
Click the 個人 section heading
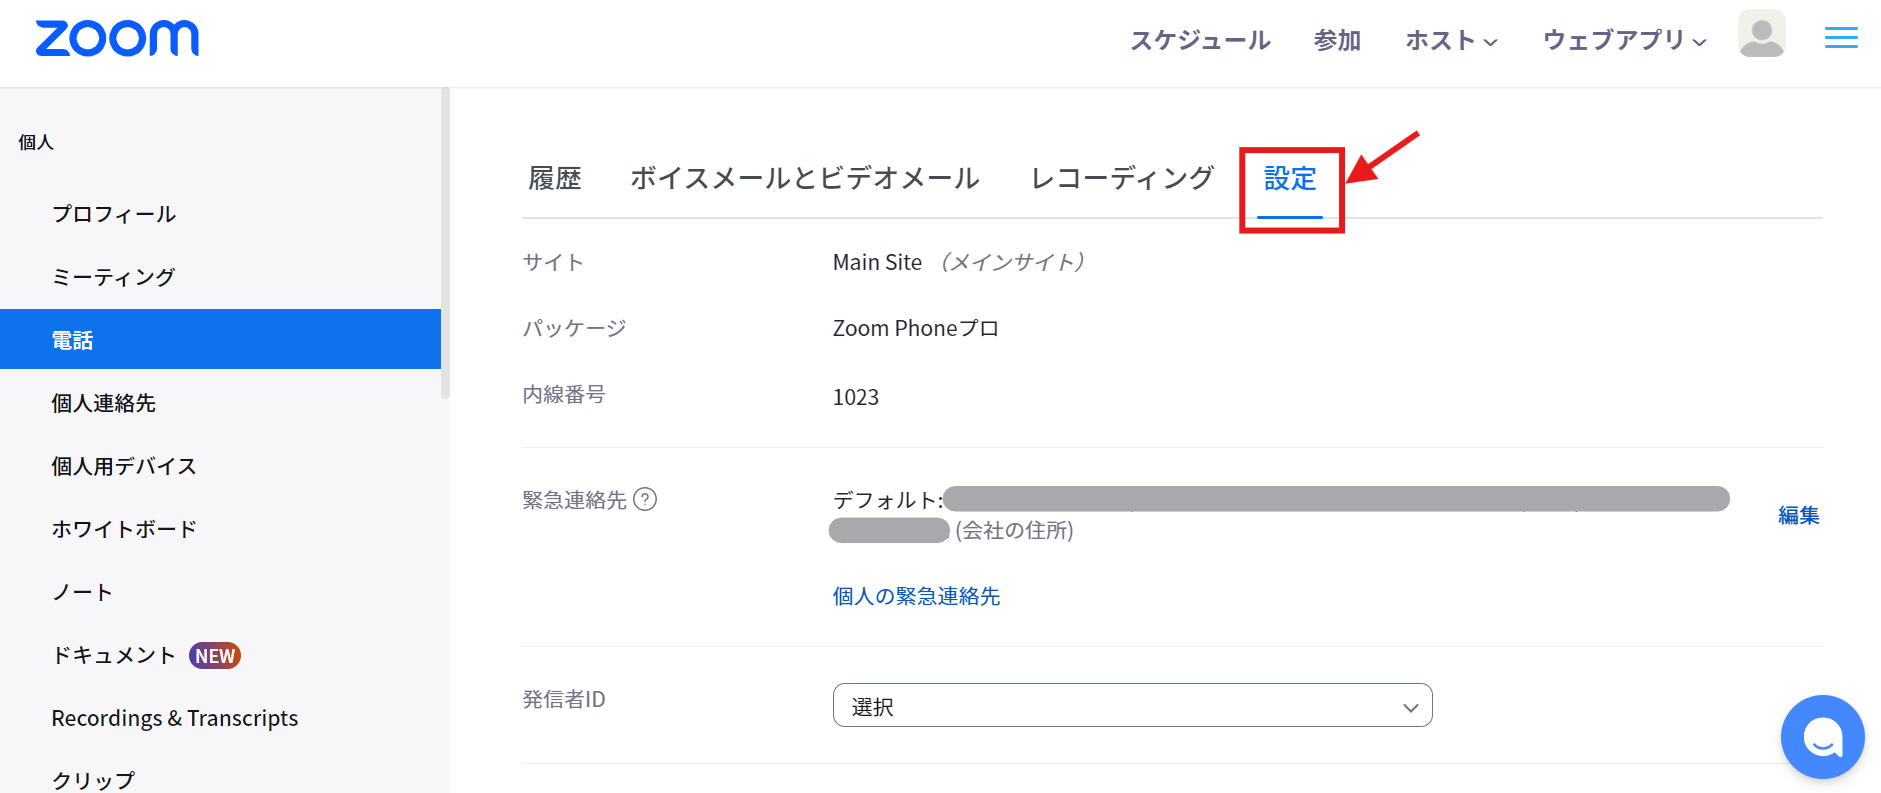36,142
